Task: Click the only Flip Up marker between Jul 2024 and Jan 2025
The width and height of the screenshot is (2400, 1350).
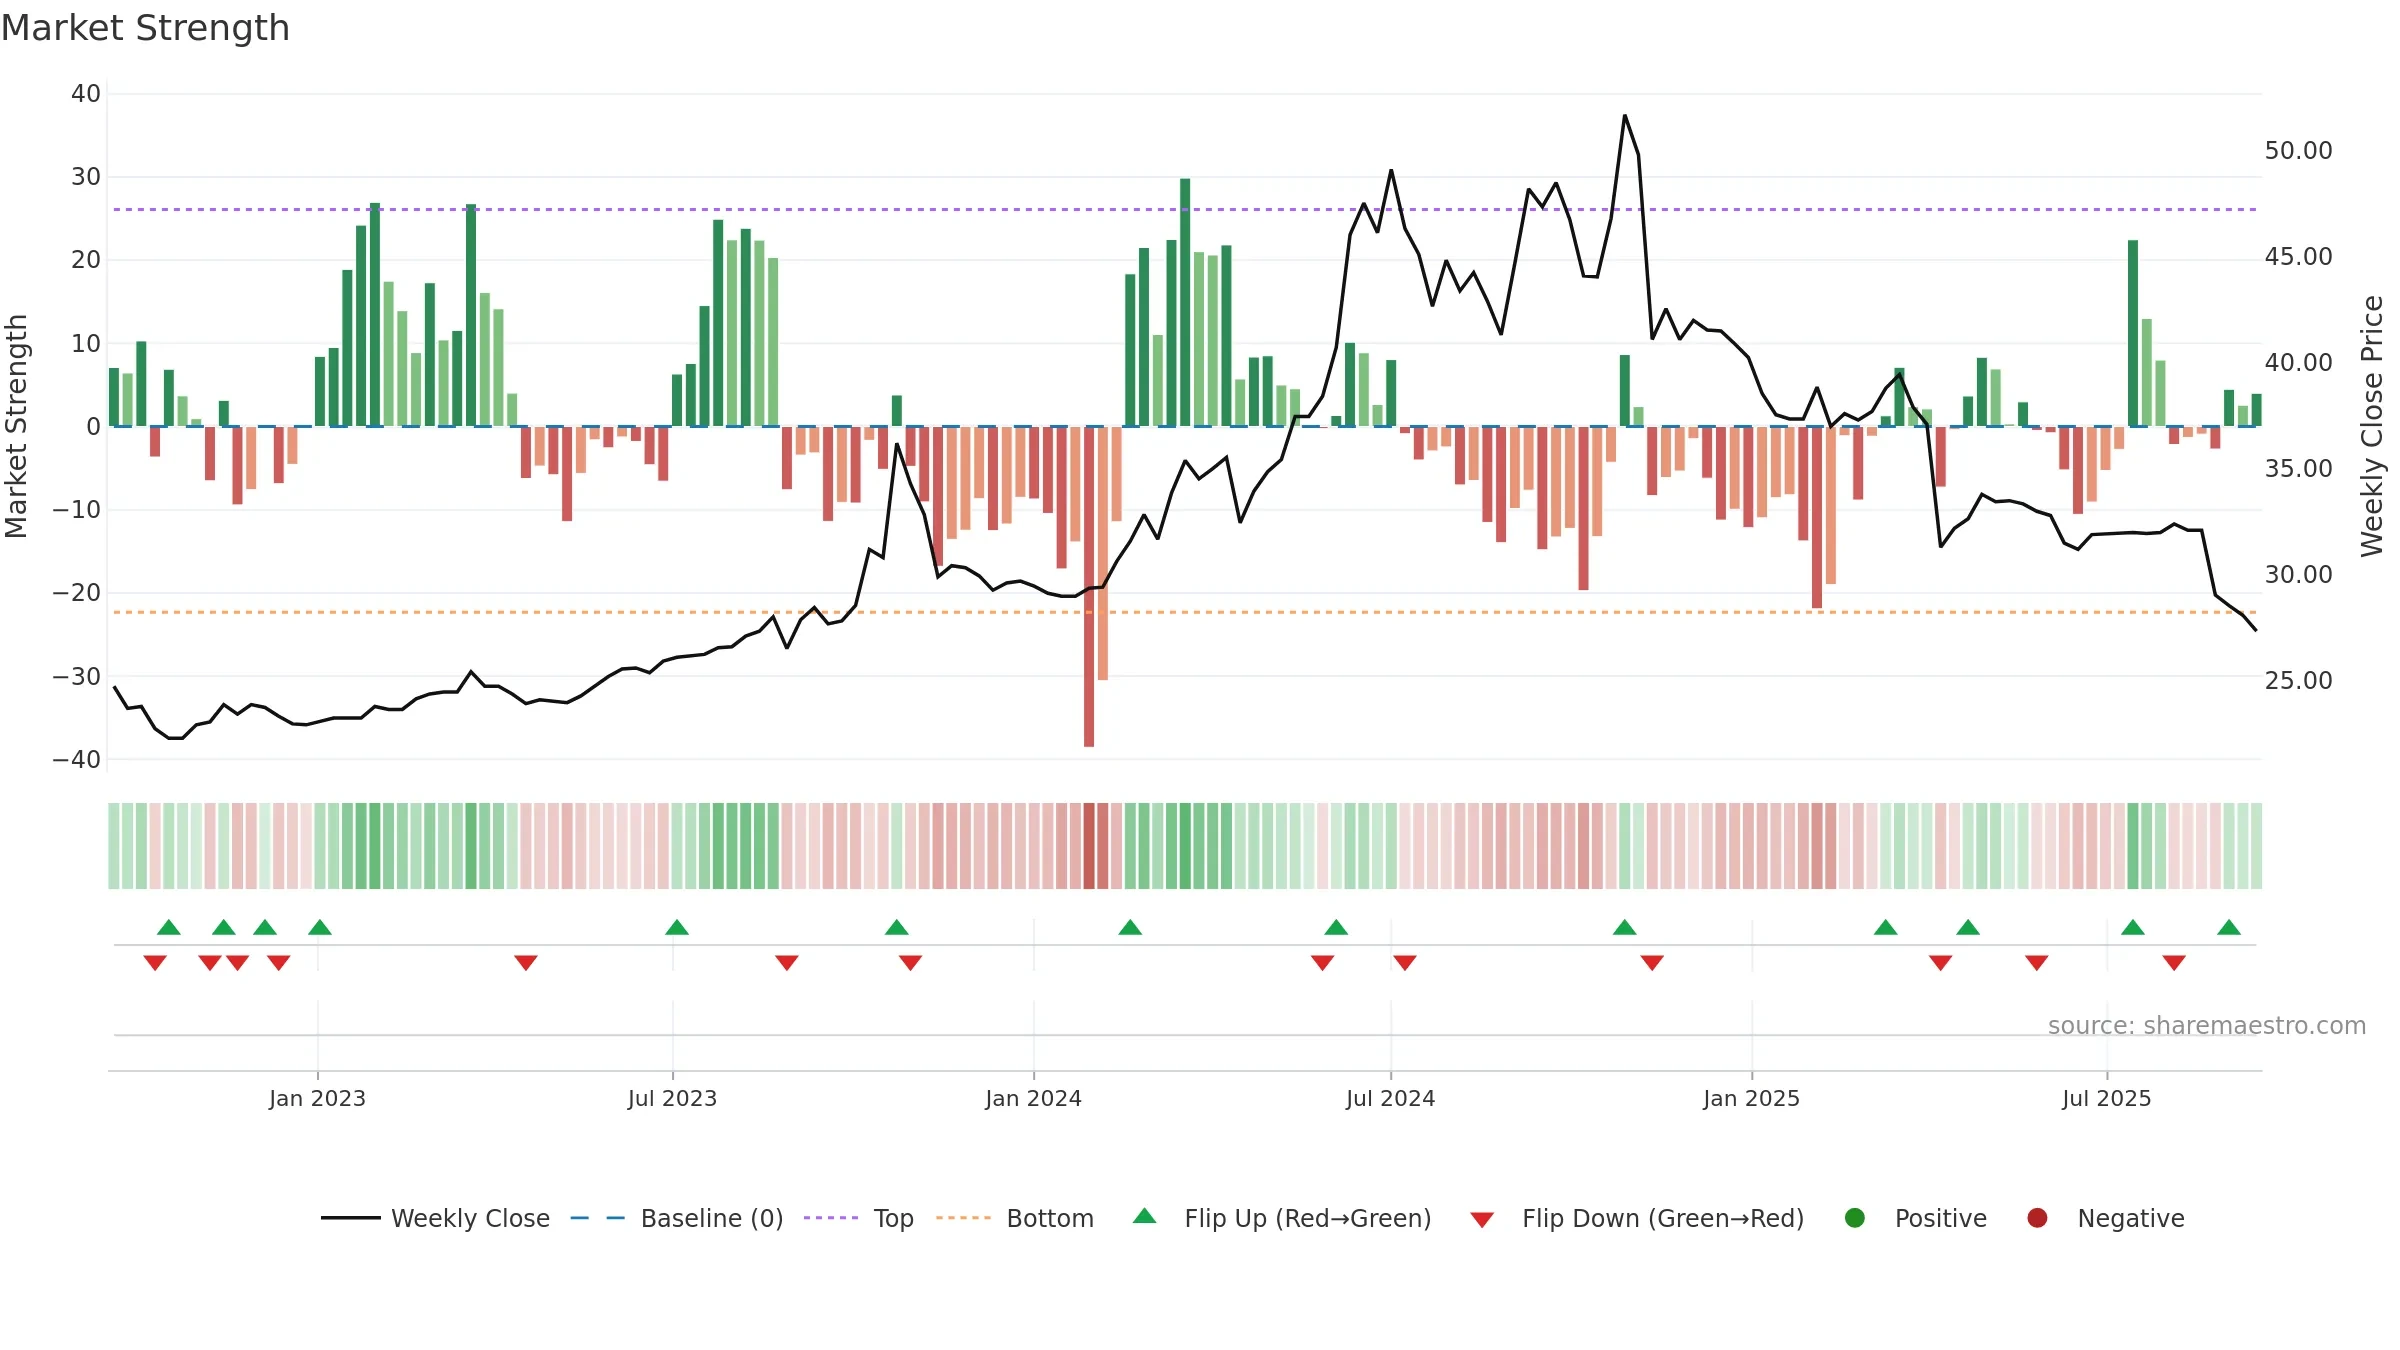Action: [x=1625, y=927]
